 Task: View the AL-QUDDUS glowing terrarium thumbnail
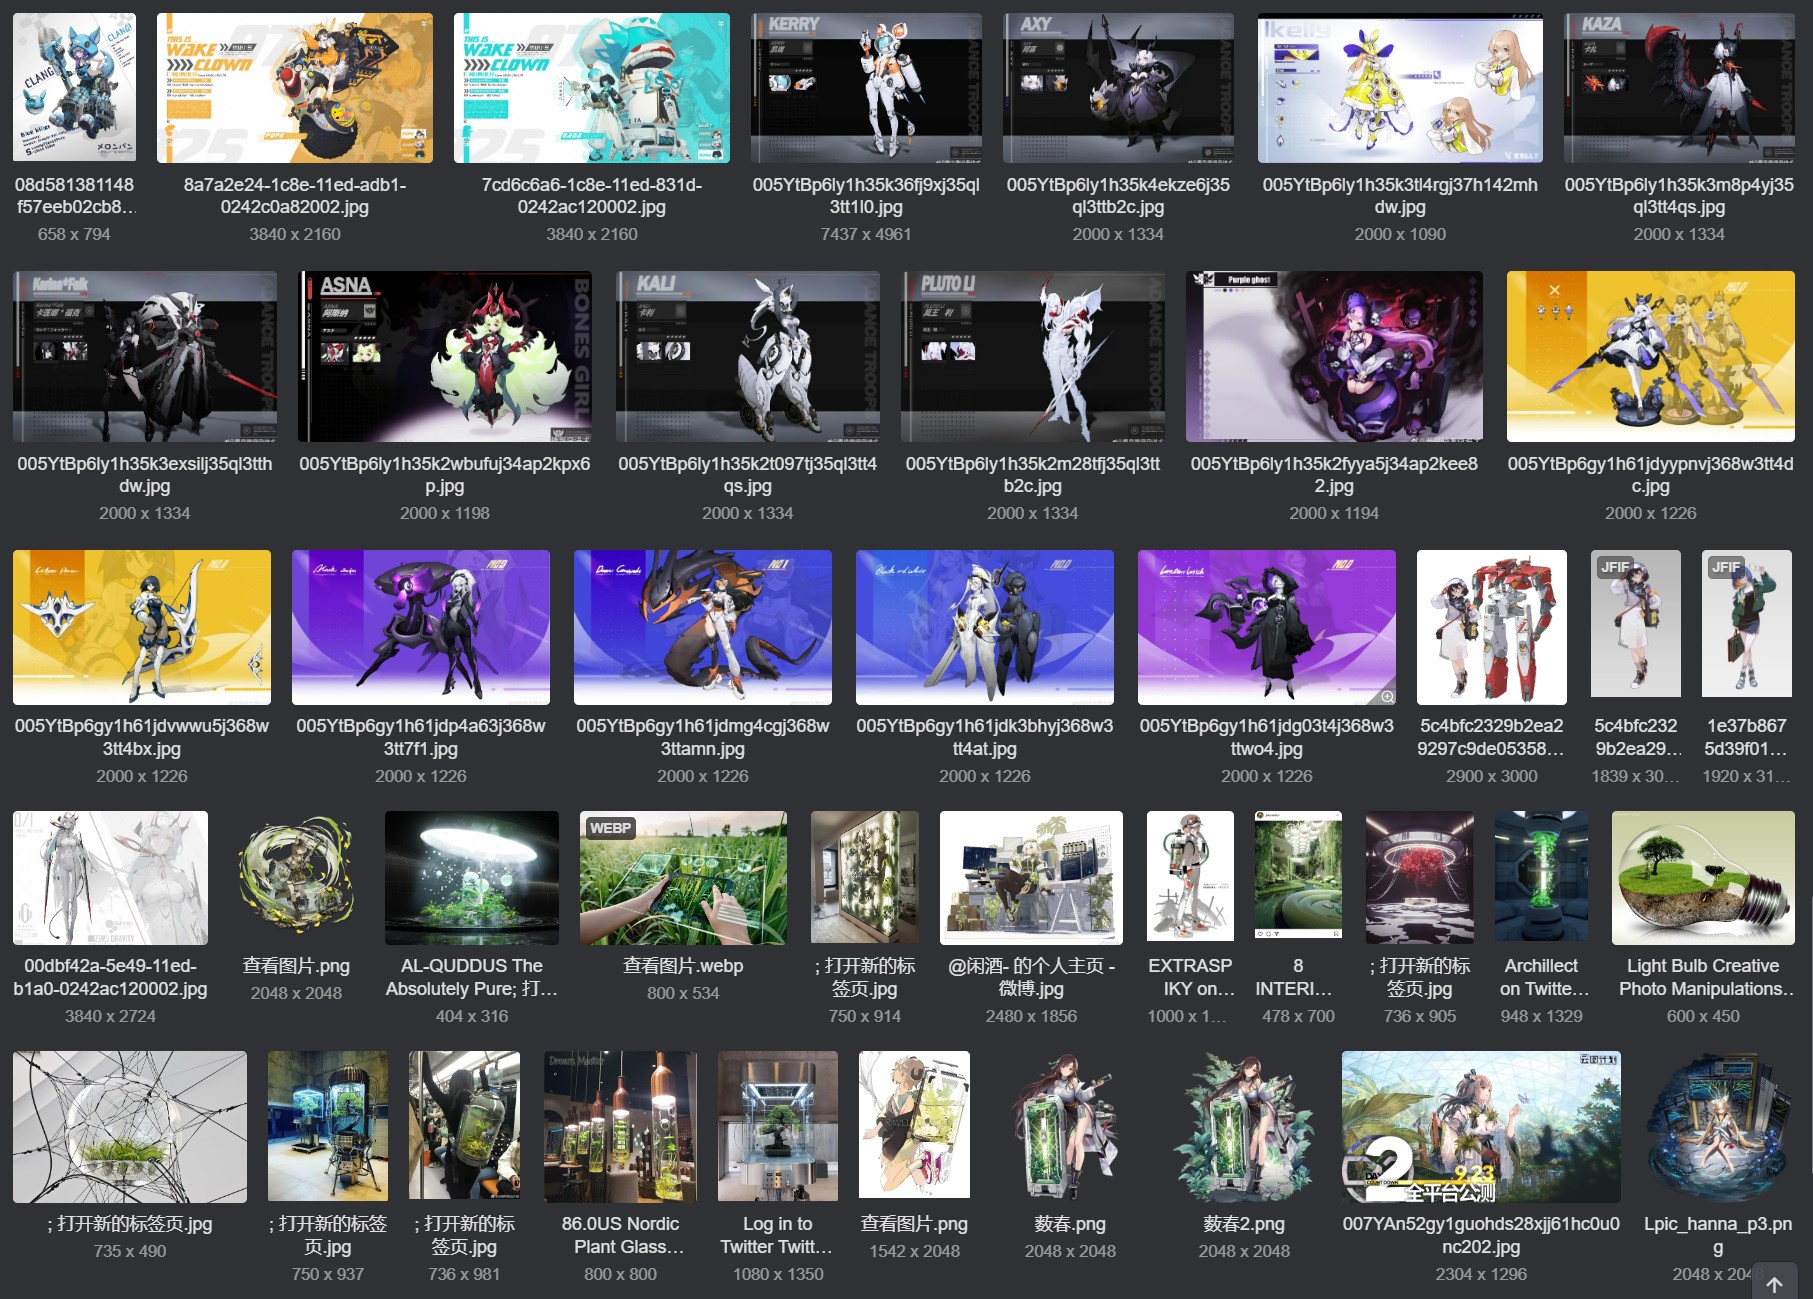(472, 878)
